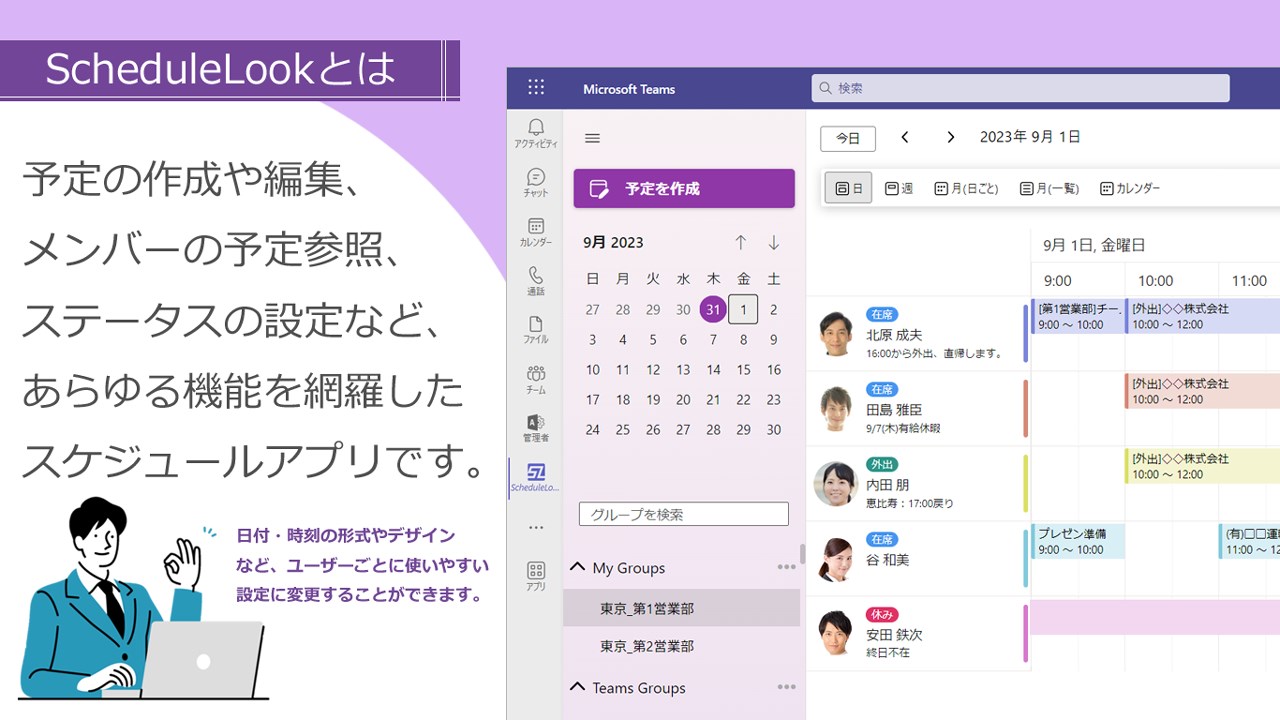This screenshot has width=1280, height=720.
Task: Open Calendar (カレンダー) in Teams sidebar
Action: tap(536, 232)
